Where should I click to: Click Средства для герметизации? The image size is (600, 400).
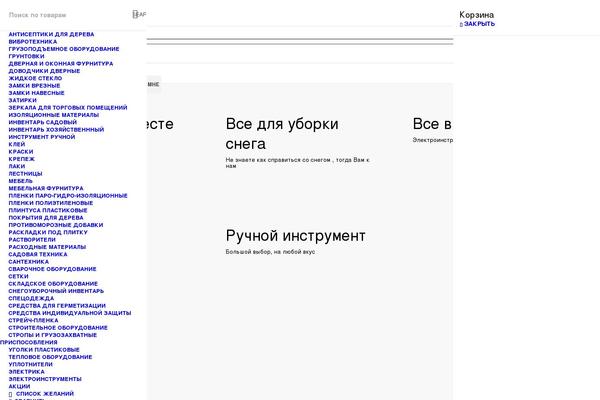pos(57,305)
